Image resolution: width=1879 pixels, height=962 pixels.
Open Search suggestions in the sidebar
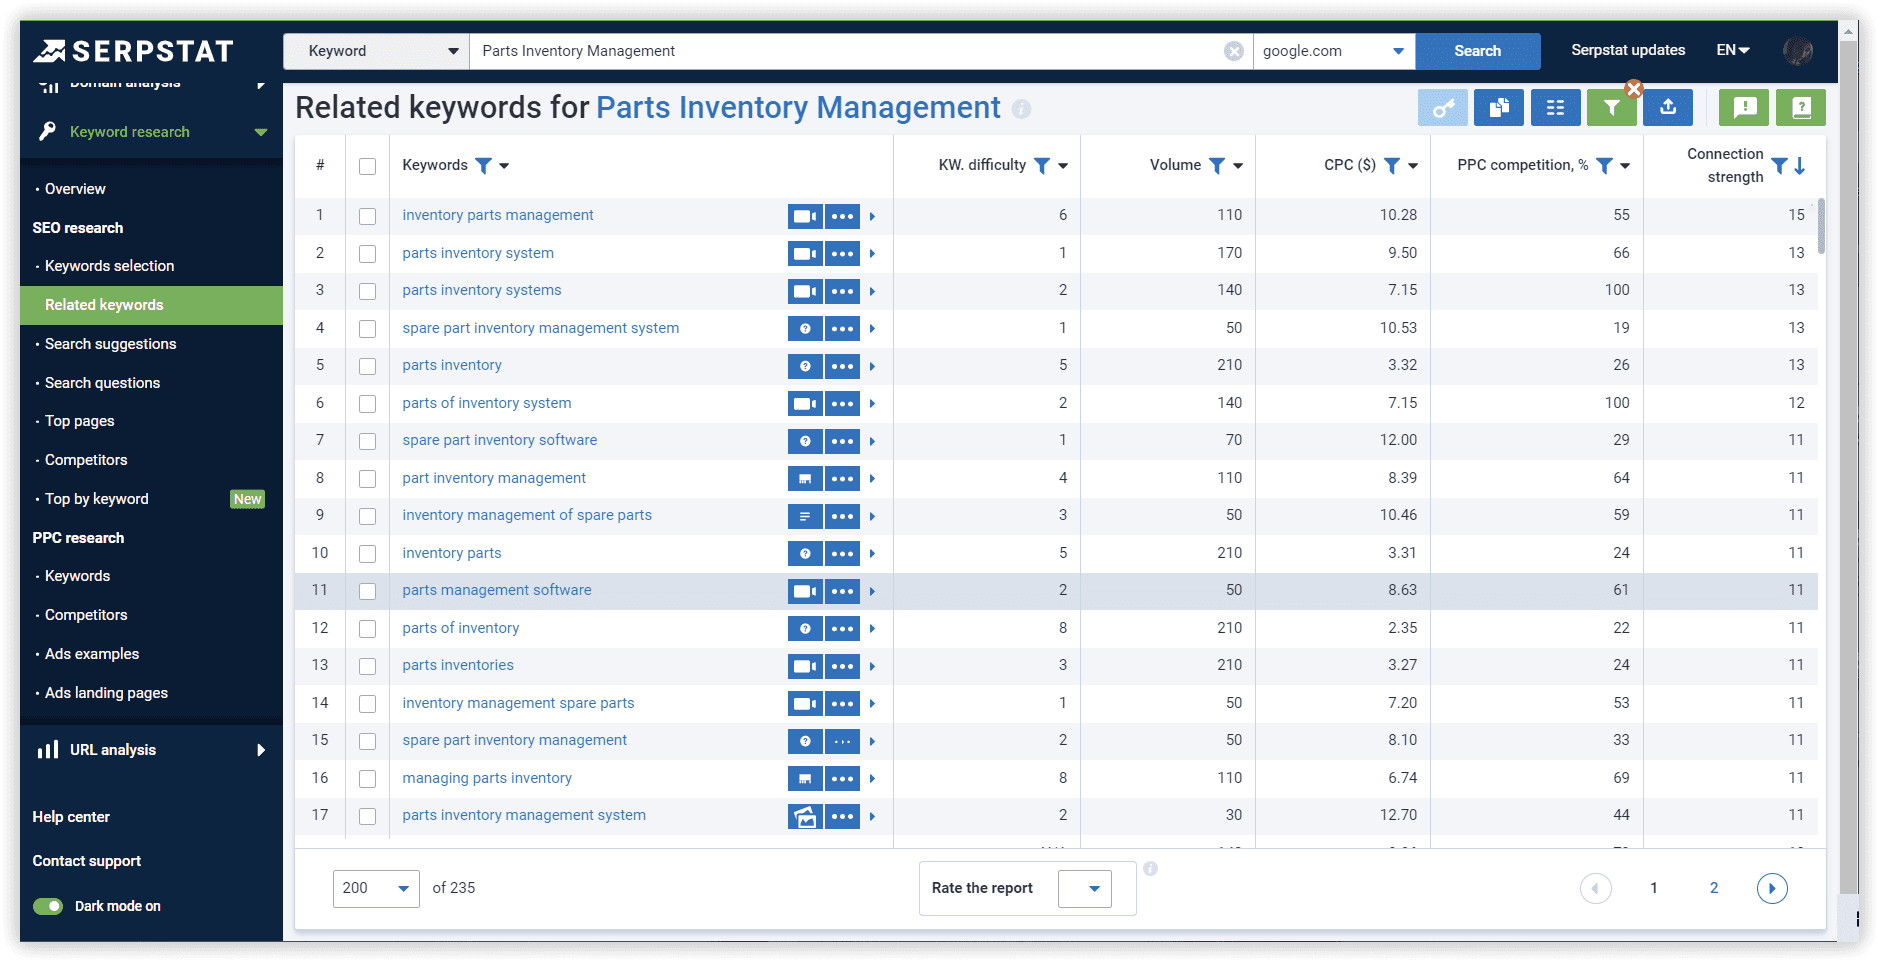point(110,344)
